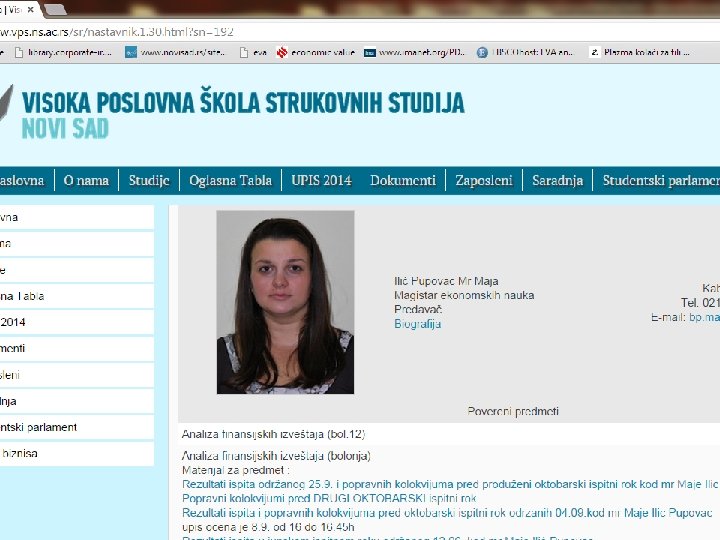Click the Predavač title text
720x540 pixels.
(x=418, y=309)
